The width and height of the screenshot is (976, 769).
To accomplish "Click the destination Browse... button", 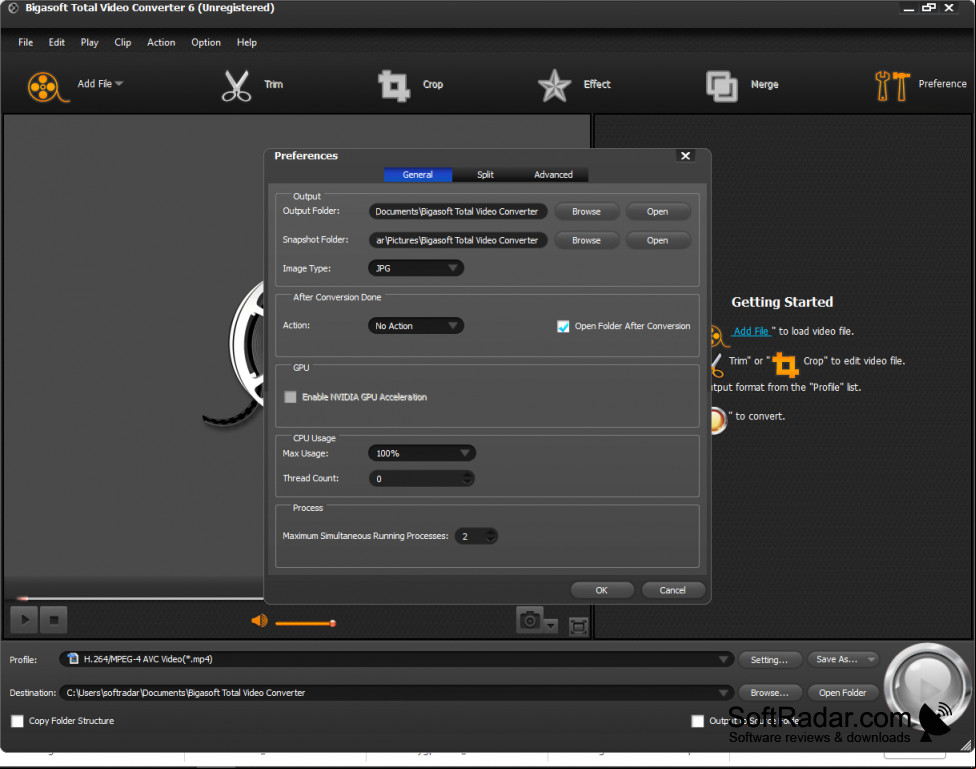I will 769,692.
